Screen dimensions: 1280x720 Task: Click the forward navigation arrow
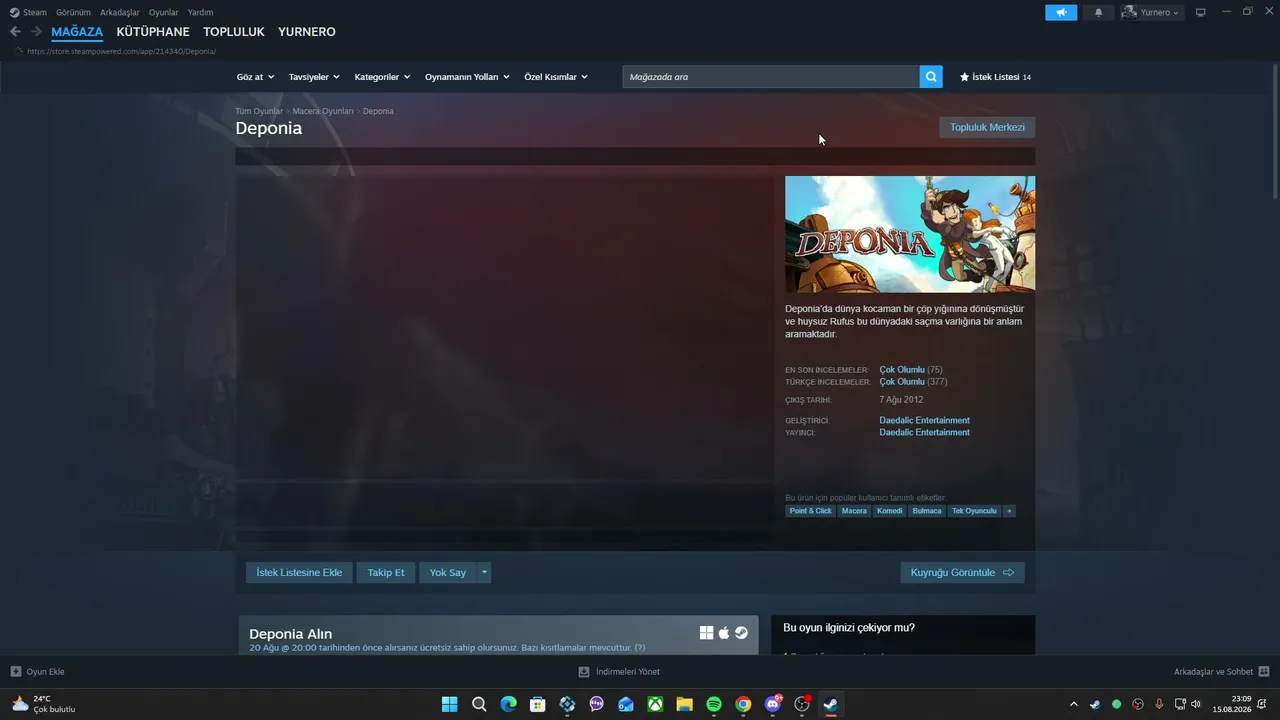click(37, 32)
